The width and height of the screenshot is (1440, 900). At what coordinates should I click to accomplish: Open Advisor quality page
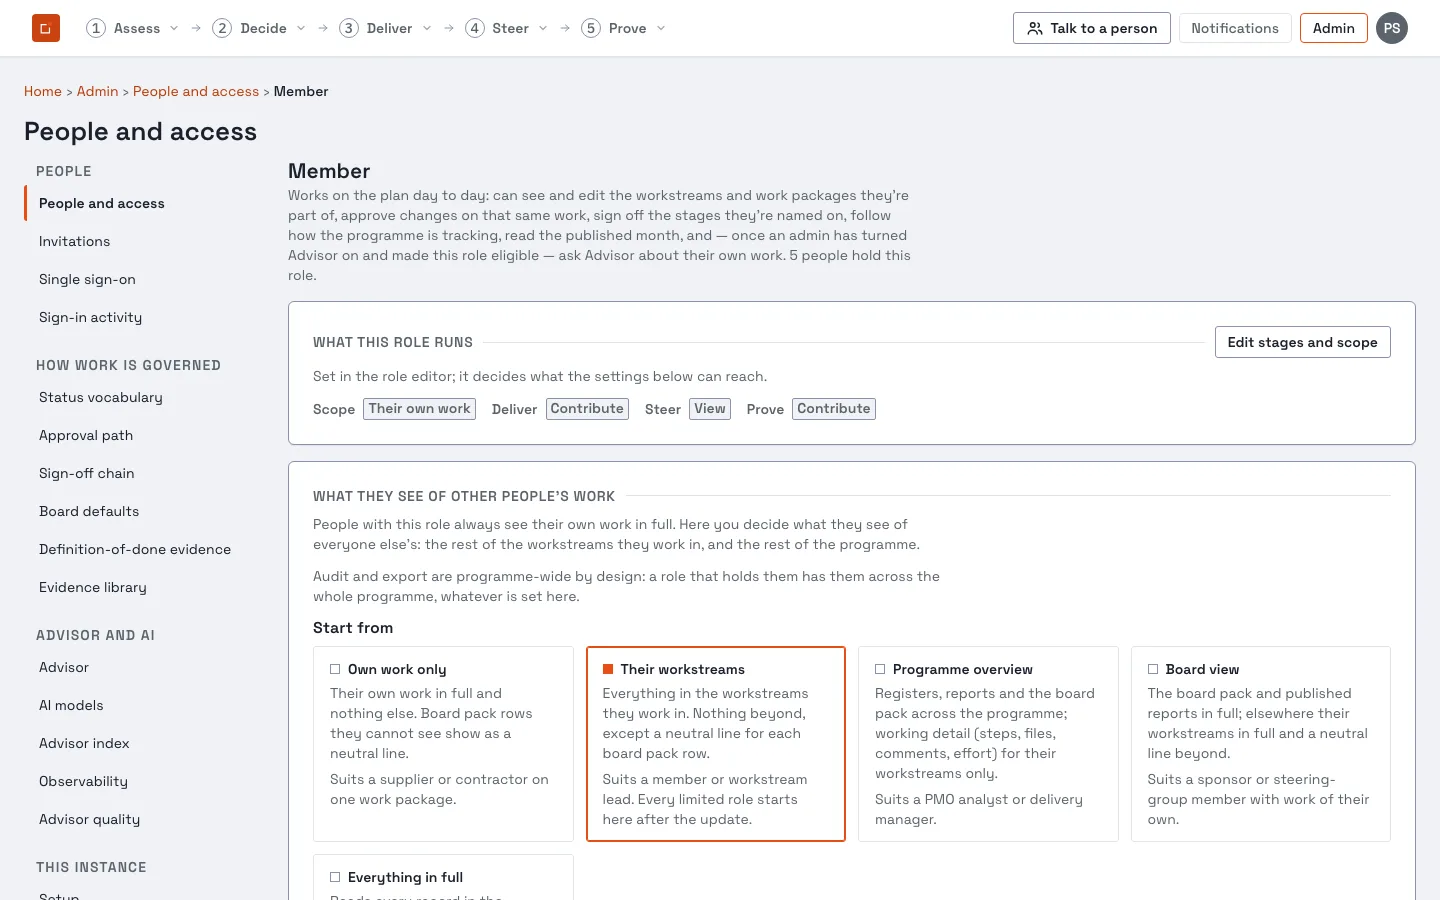click(89, 819)
